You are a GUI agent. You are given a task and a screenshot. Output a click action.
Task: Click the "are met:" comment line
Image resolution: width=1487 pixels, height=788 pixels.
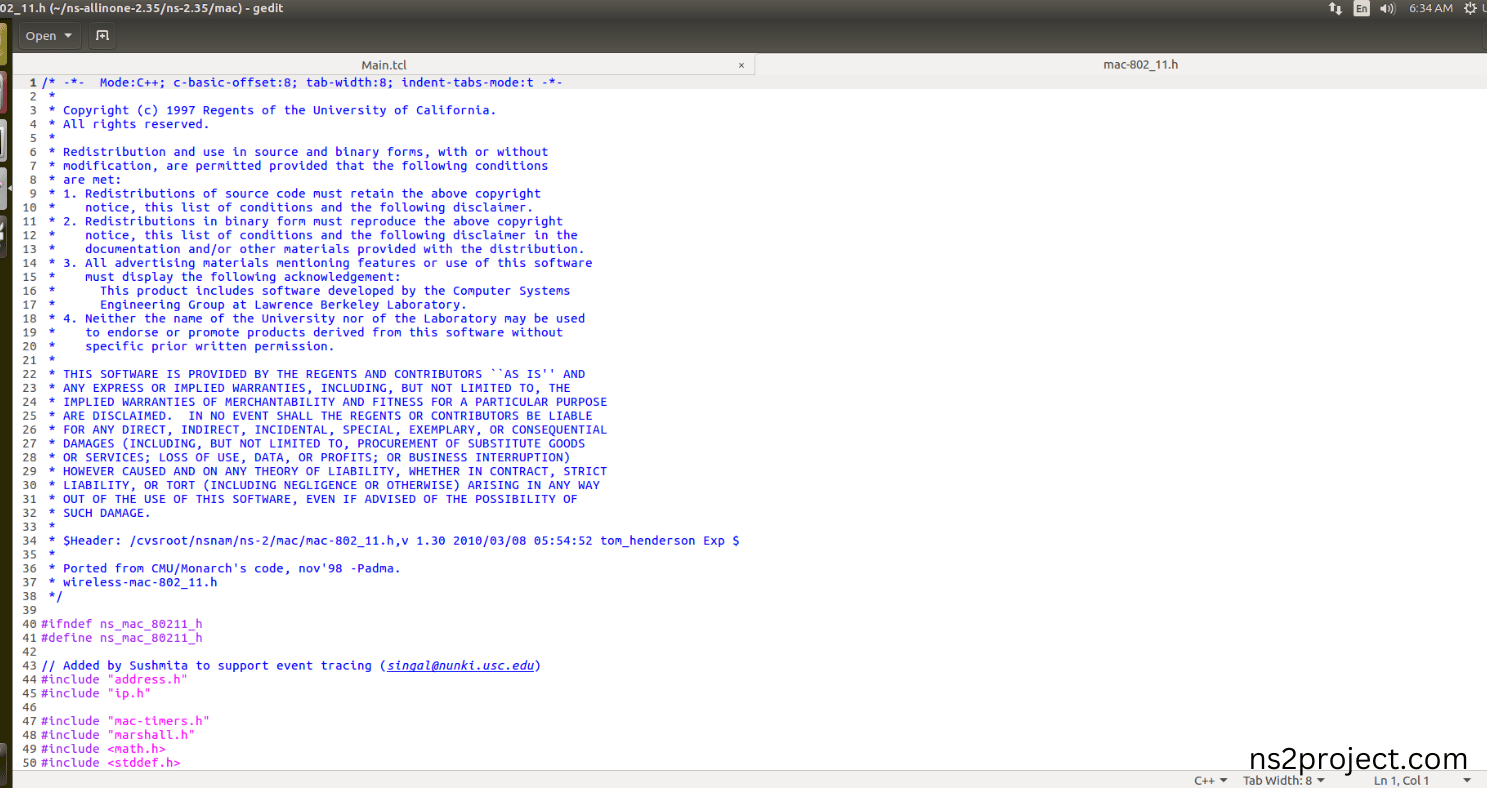click(x=85, y=180)
